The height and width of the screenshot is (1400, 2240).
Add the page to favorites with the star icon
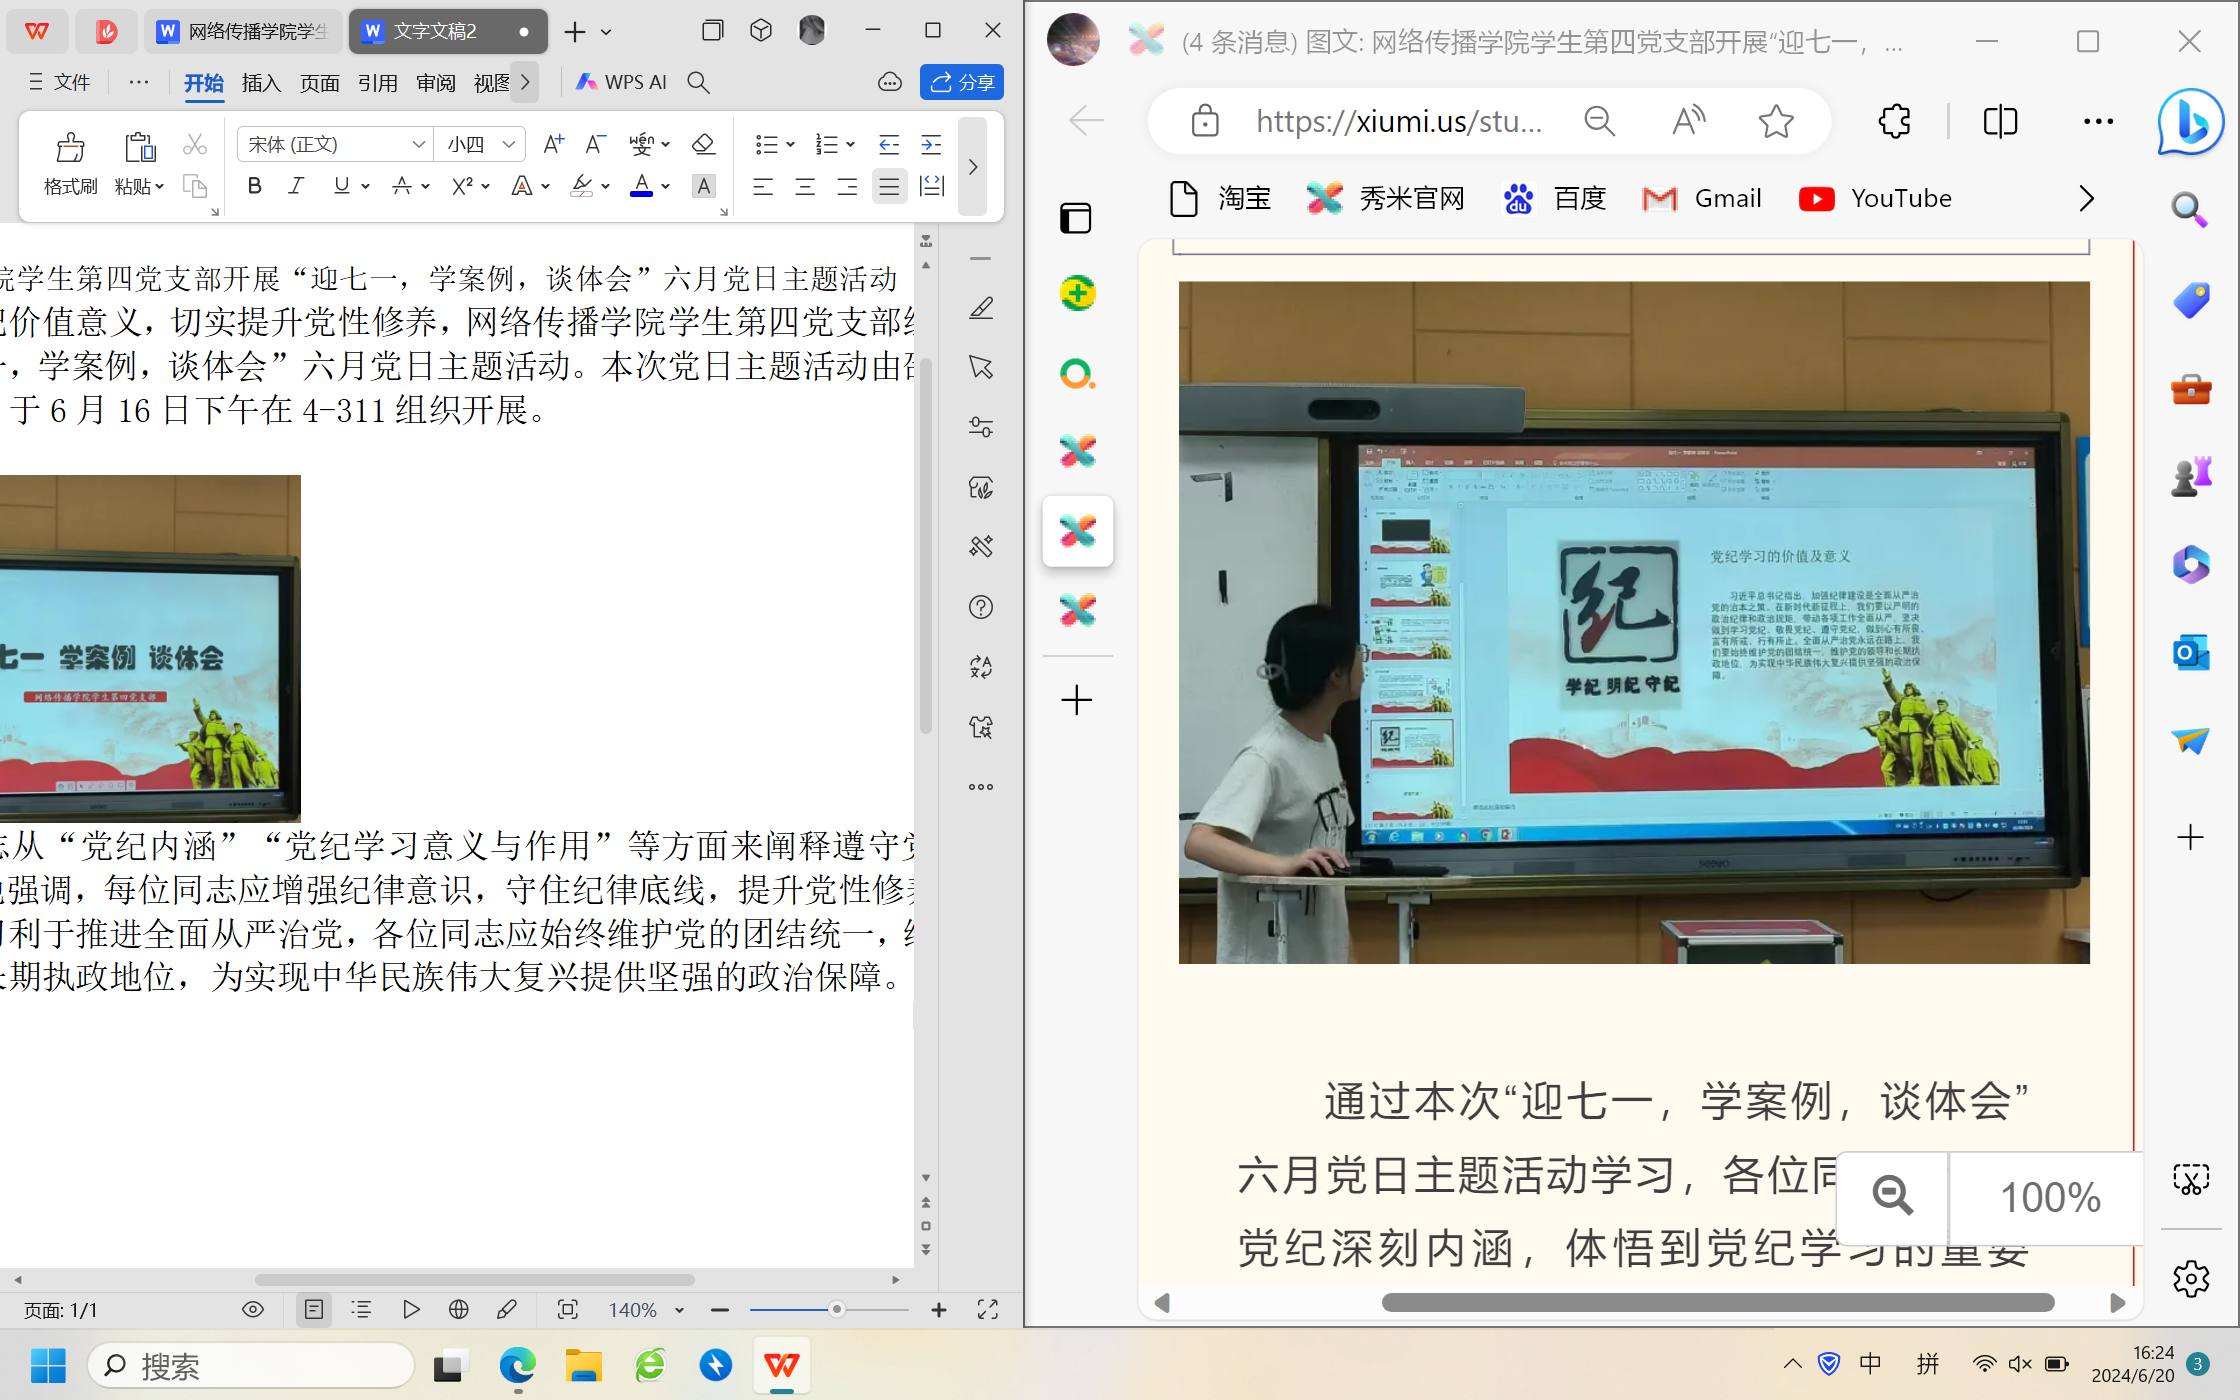1776,122
